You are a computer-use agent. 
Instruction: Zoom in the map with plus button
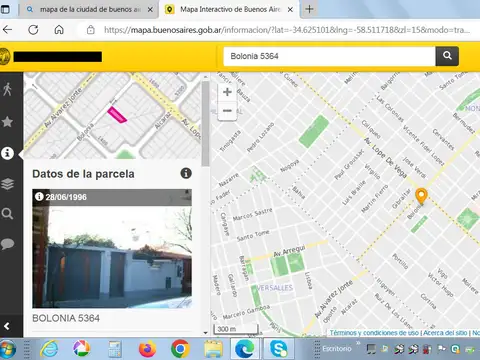(227, 92)
